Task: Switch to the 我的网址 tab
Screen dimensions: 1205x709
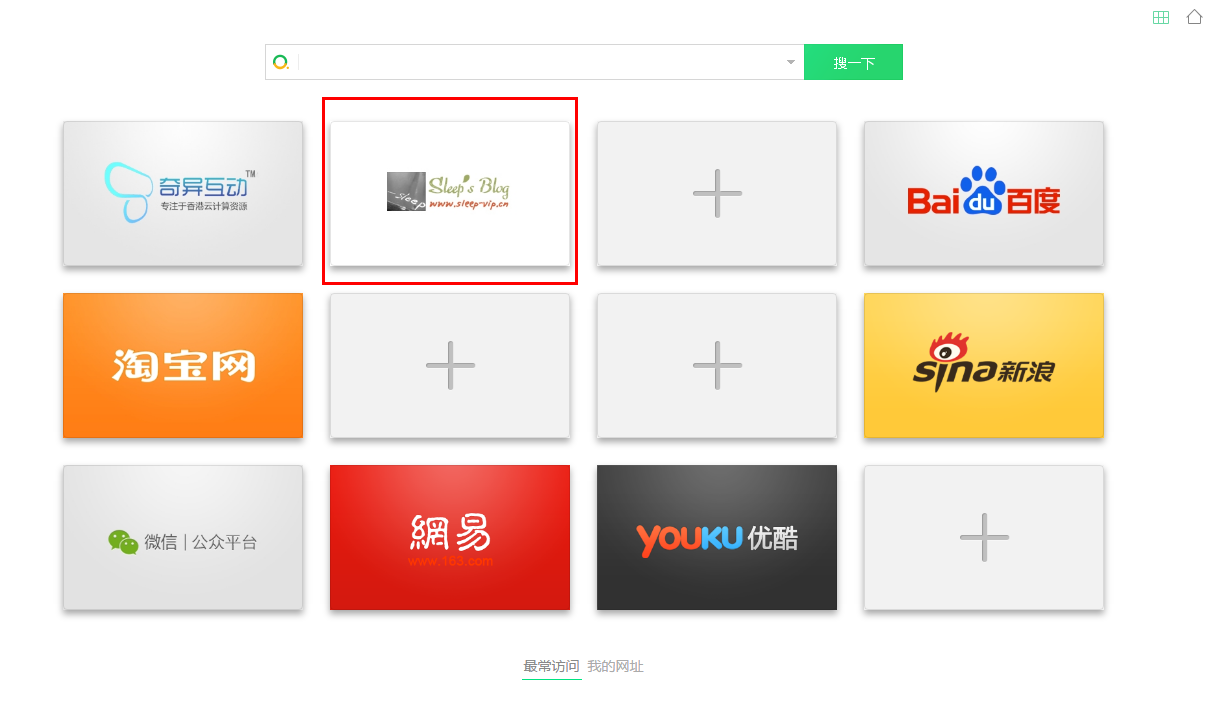Action: click(615, 666)
